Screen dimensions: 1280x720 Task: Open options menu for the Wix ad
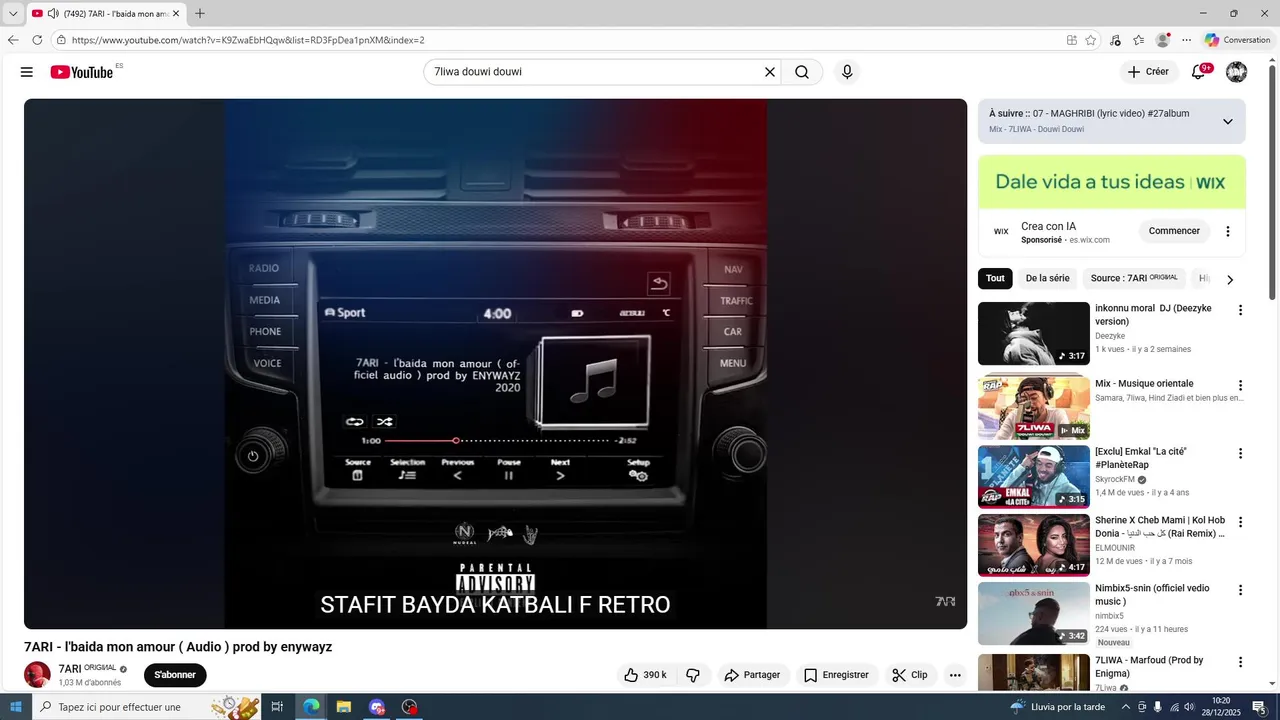(1228, 231)
